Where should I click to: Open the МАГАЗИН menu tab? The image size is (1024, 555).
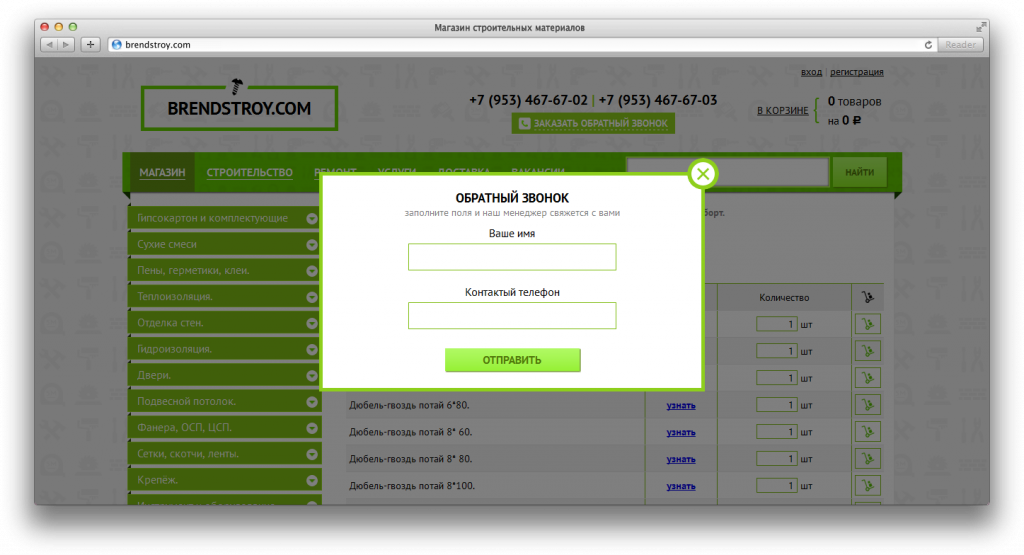pos(162,172)
